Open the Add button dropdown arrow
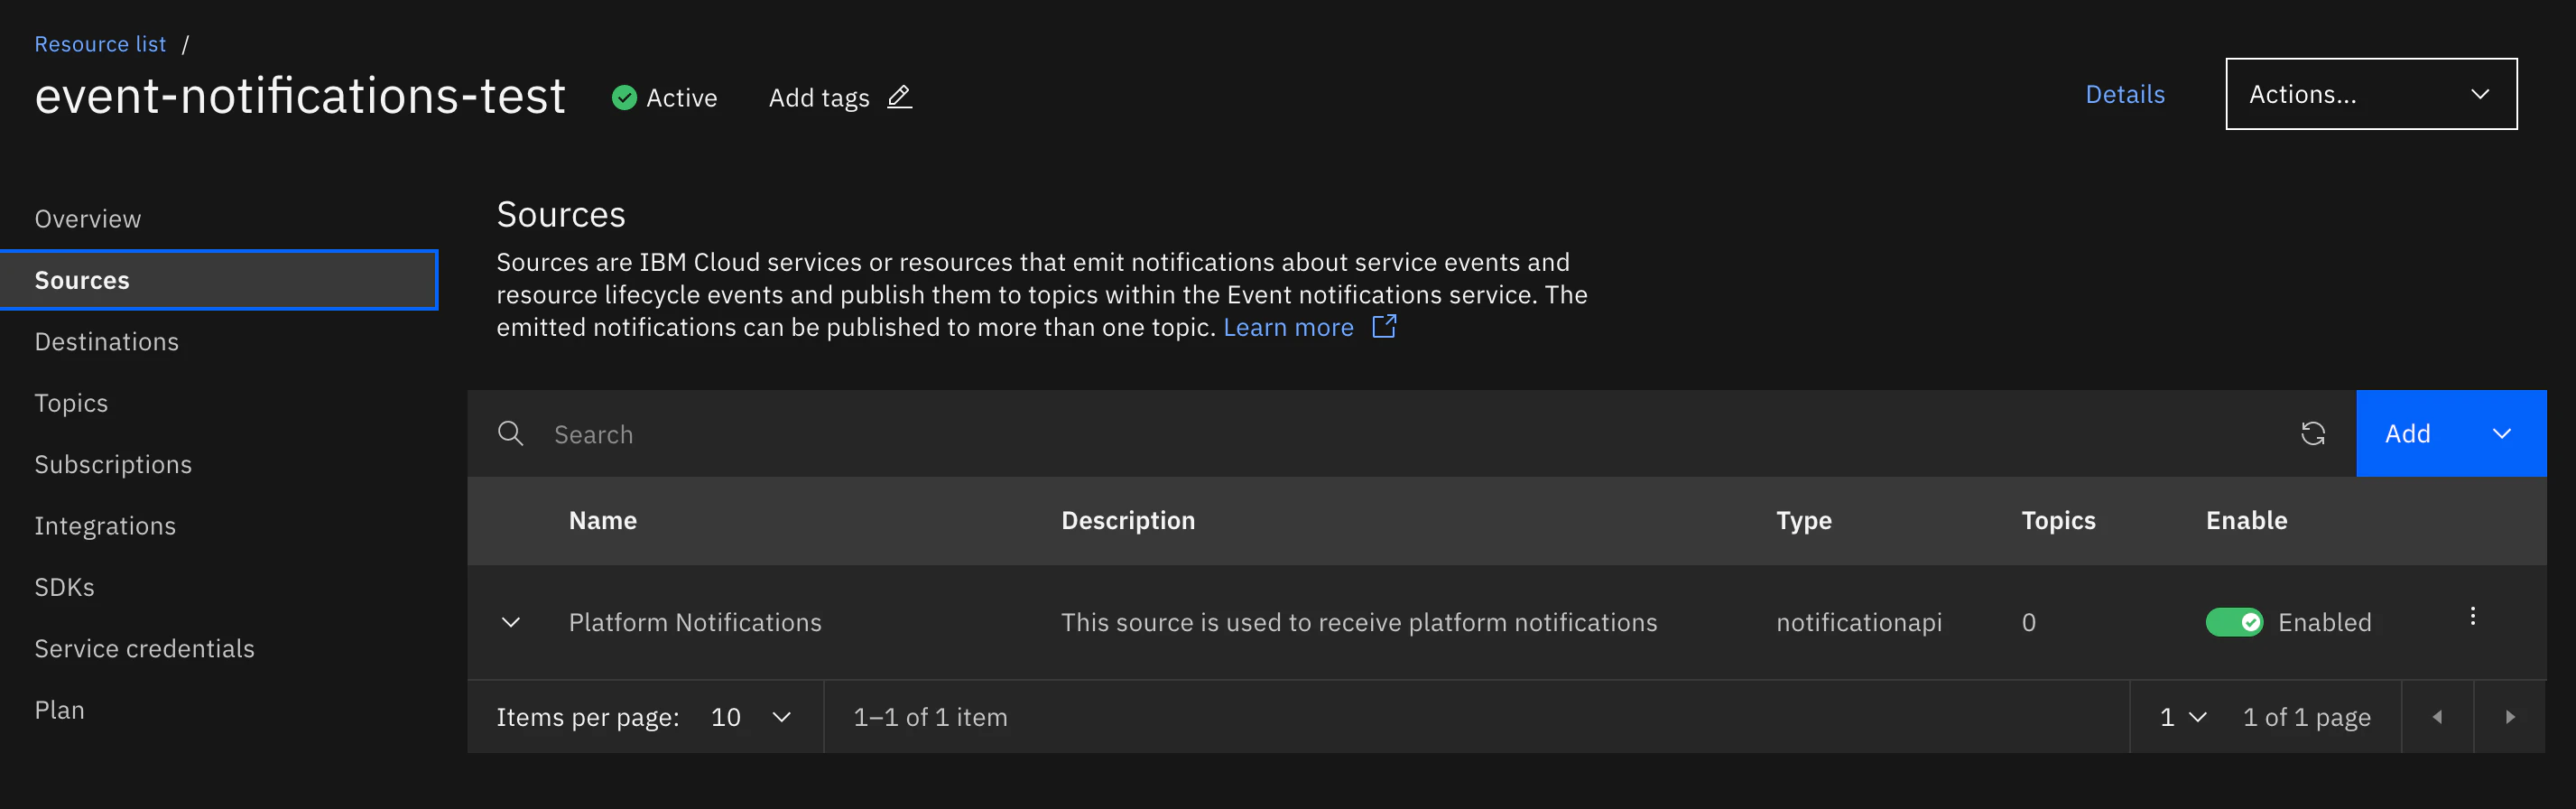The width and height of the screenshot is (2576, 809). click(2501, 434)
